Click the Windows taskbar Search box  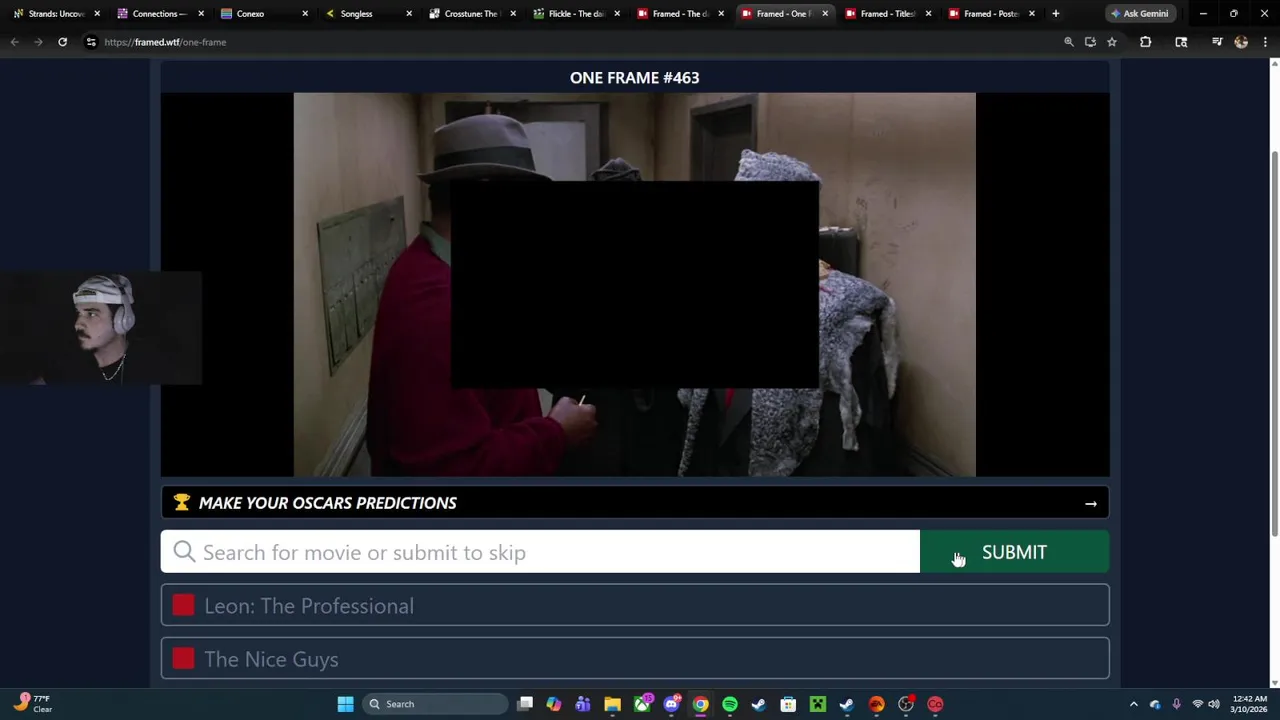pos(436,704)
